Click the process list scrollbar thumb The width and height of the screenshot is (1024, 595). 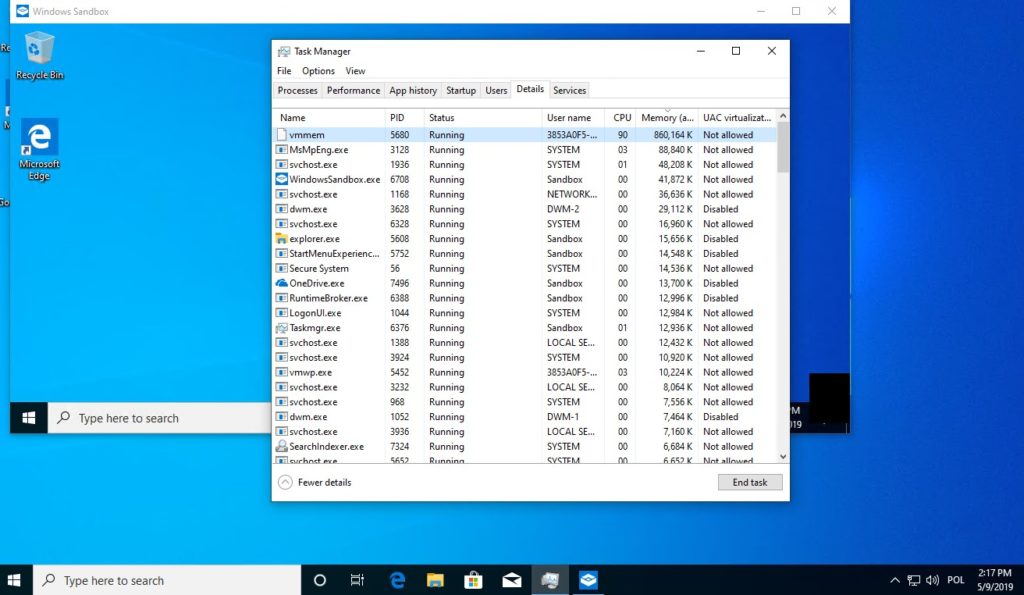coord(783,147)
